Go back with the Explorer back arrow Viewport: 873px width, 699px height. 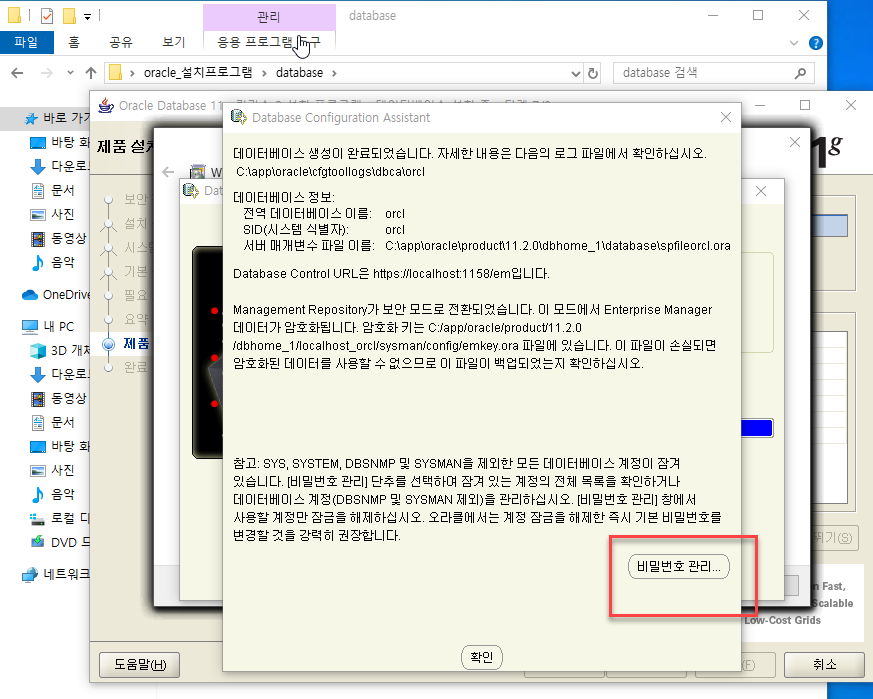coord(17,73)
